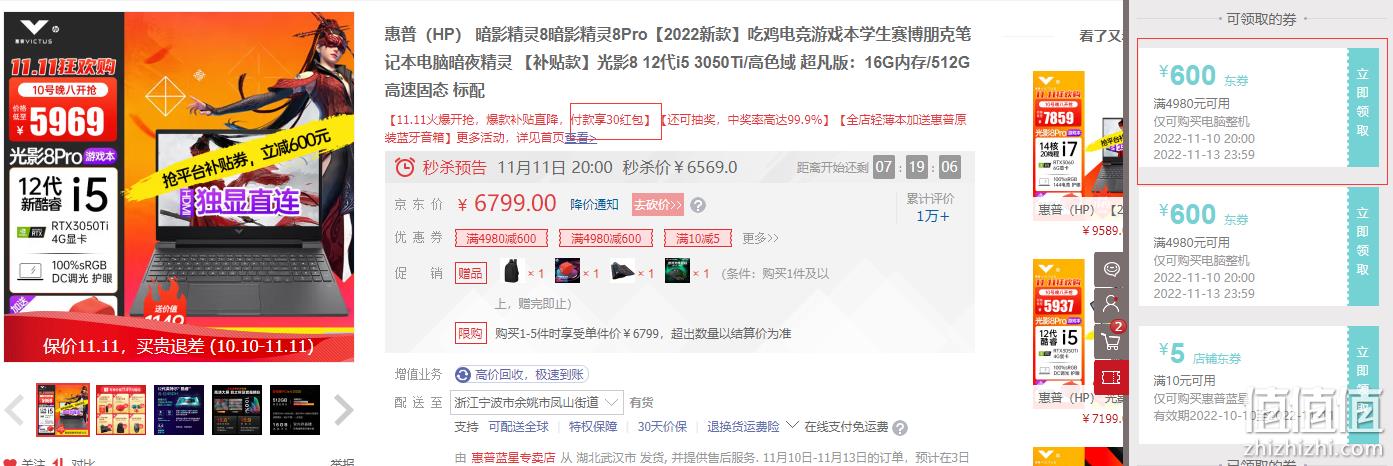Click the help icon beside 在线支付免运费

click(x=900, y=427)
